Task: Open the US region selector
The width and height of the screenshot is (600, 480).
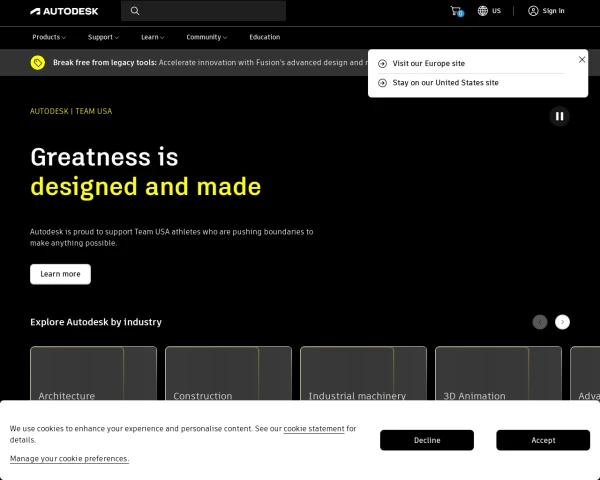Action: point(489,11)
